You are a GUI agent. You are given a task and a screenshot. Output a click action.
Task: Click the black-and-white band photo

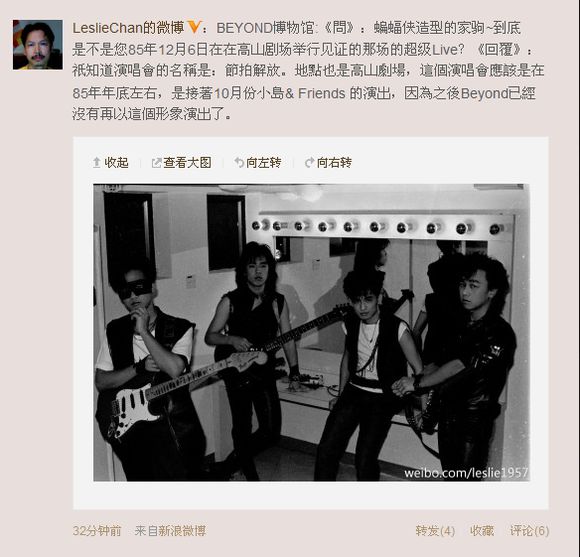(311, 332)
